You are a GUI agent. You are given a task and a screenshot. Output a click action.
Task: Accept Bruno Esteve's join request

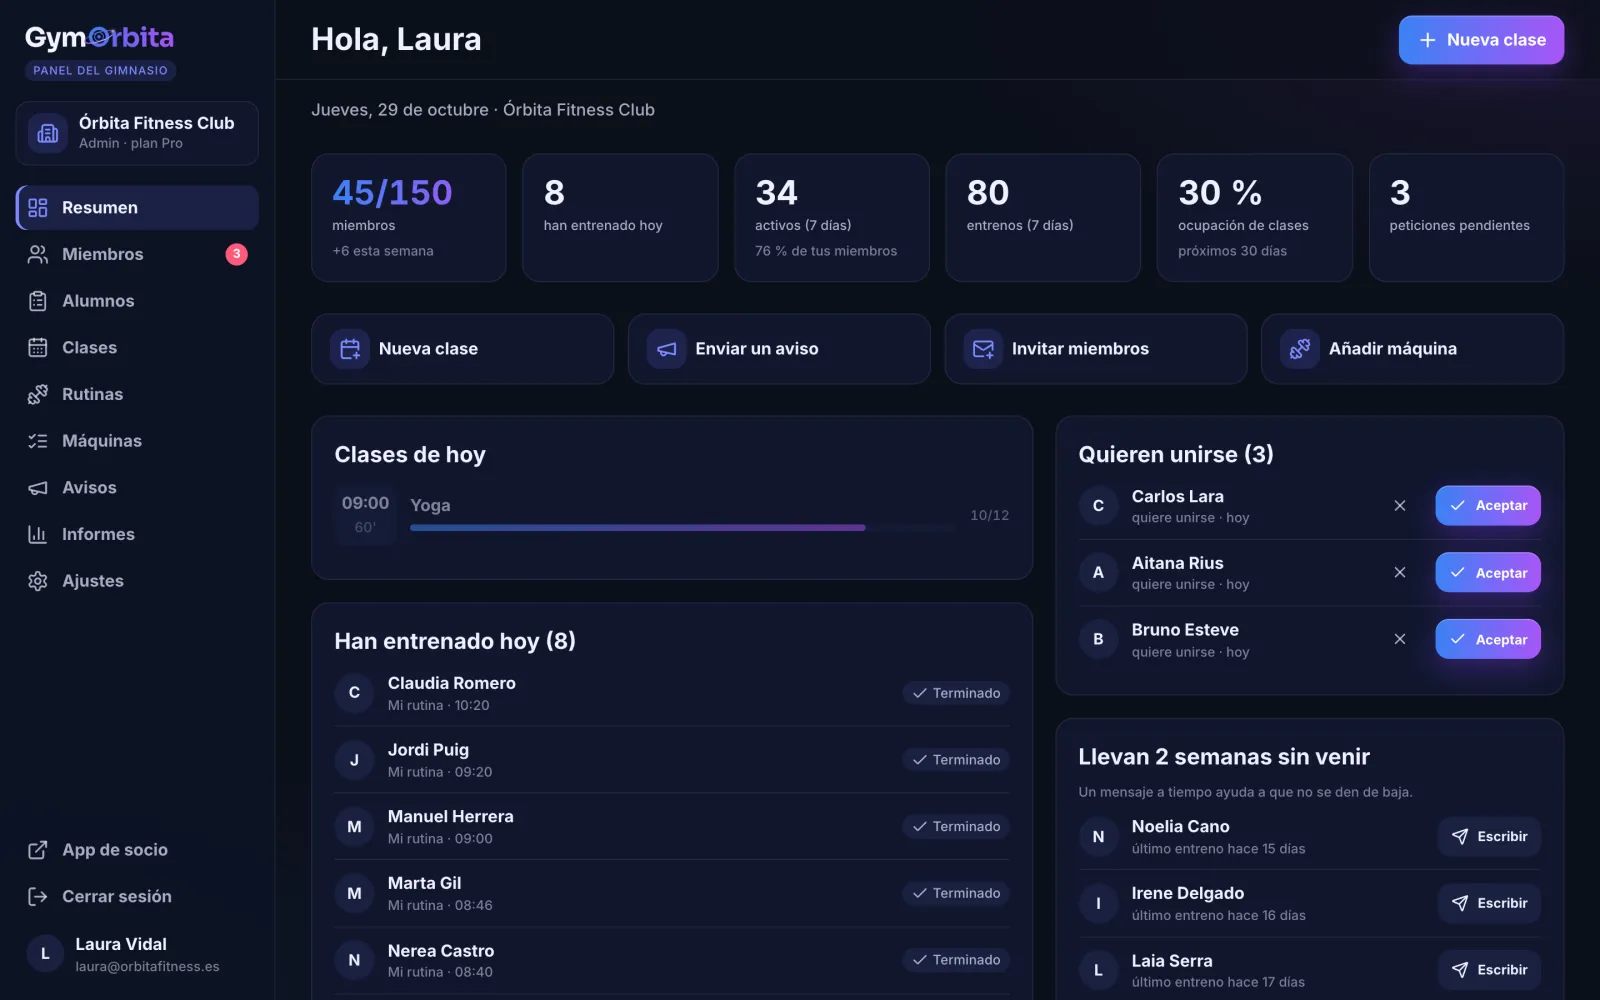click(x=1488, y=640)
